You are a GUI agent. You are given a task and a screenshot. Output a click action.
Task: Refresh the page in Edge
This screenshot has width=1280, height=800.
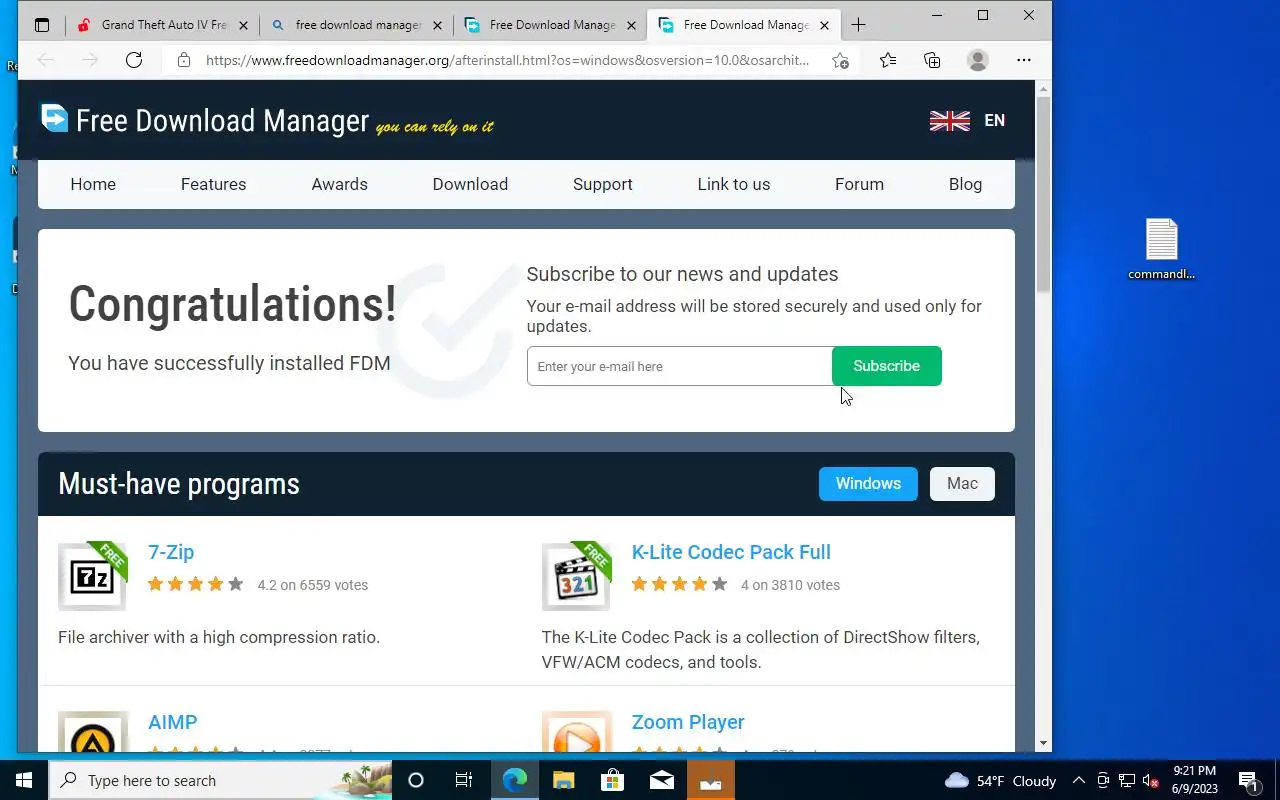pos(134,60)
